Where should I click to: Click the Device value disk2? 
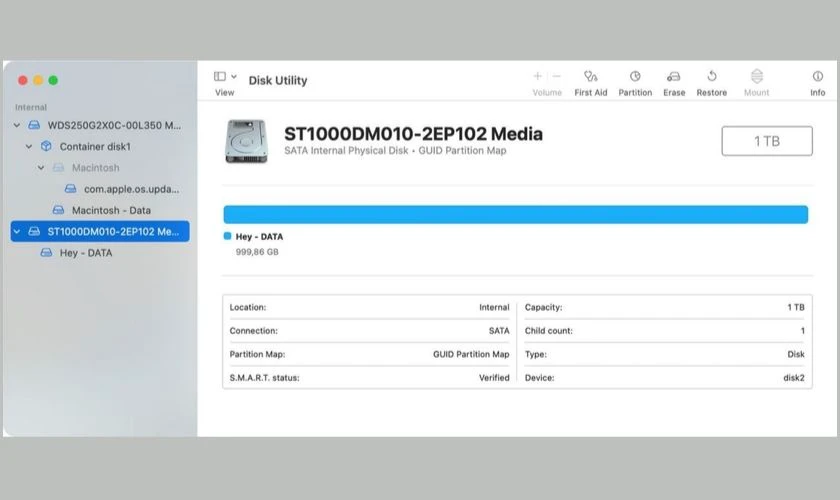click(x=793, y=378)
